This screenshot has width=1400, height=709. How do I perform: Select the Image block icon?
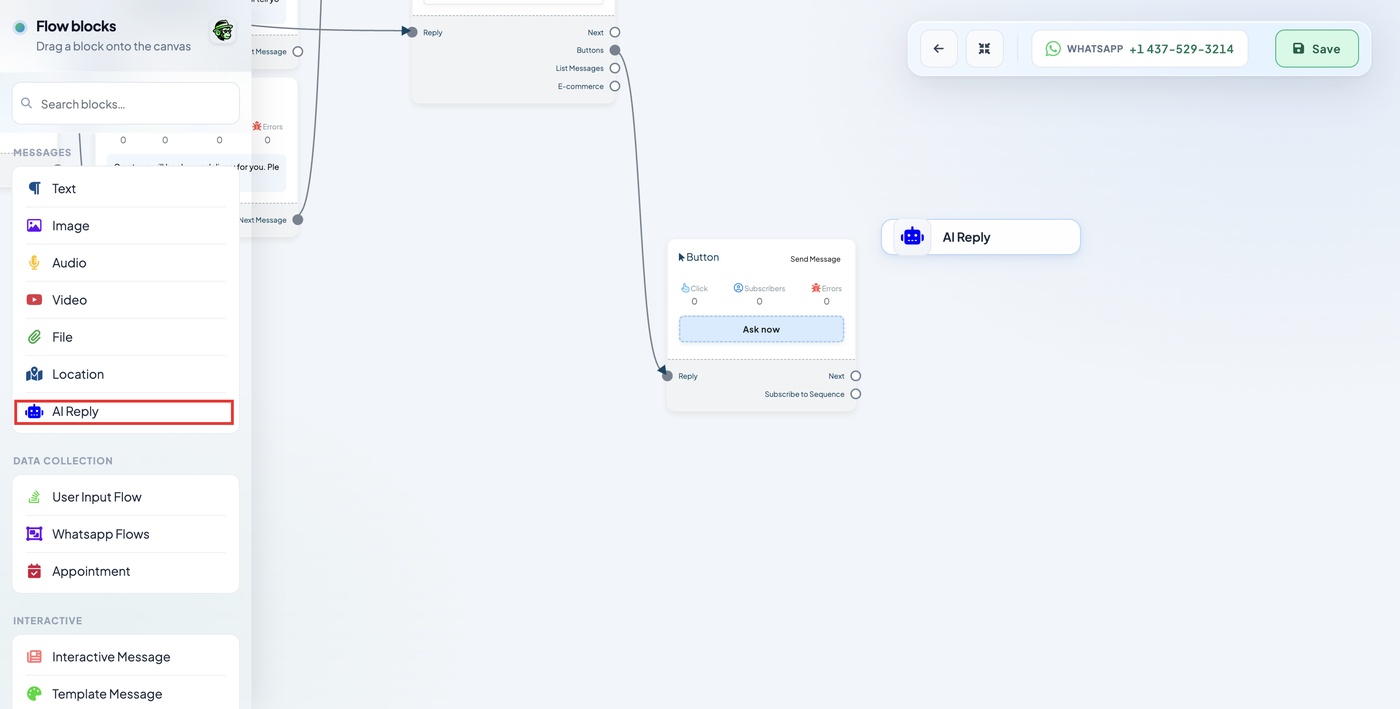pyautogui.click(x=34, y=226)
